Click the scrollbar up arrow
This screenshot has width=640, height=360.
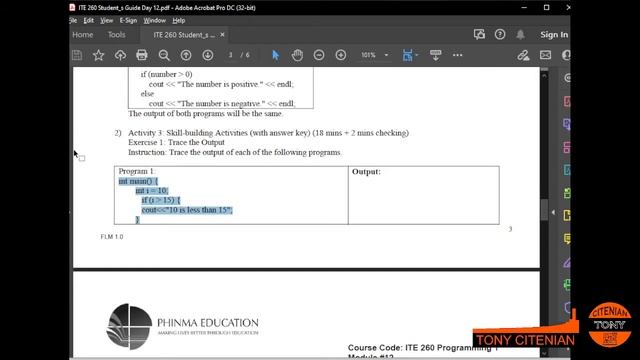point(544,75)
